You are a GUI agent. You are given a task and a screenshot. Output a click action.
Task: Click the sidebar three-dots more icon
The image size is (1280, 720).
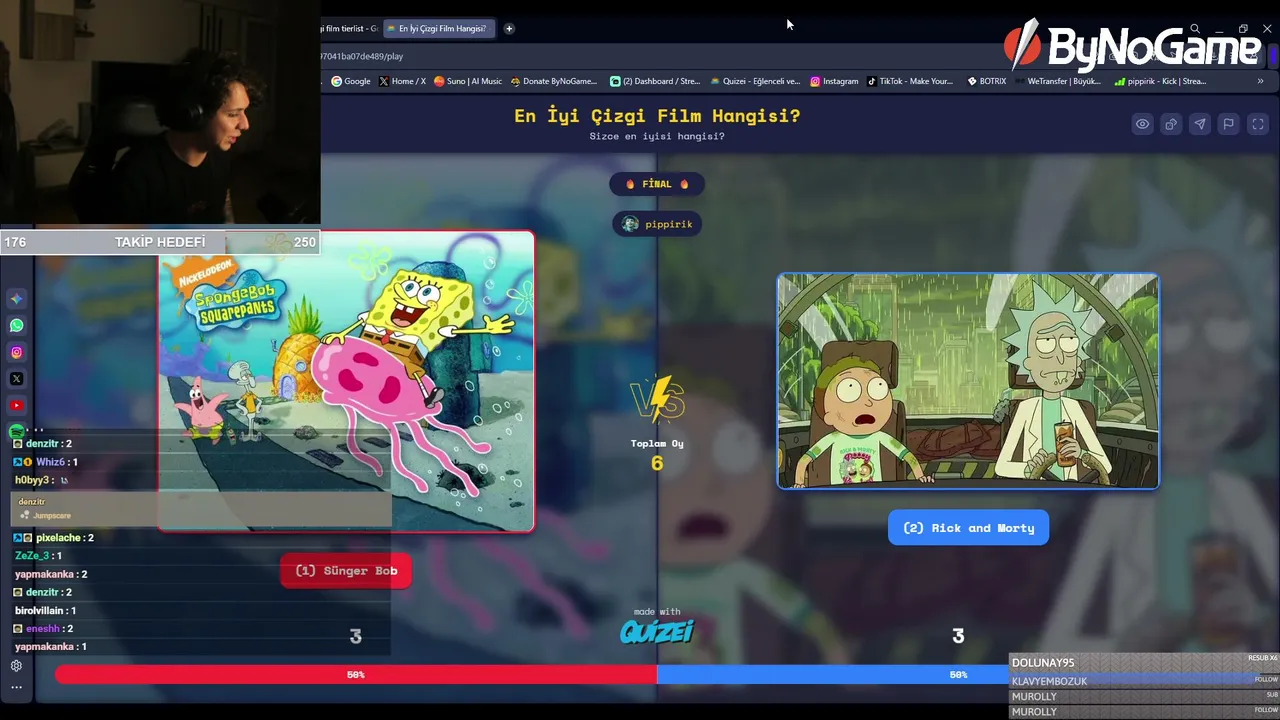[16, 688]
